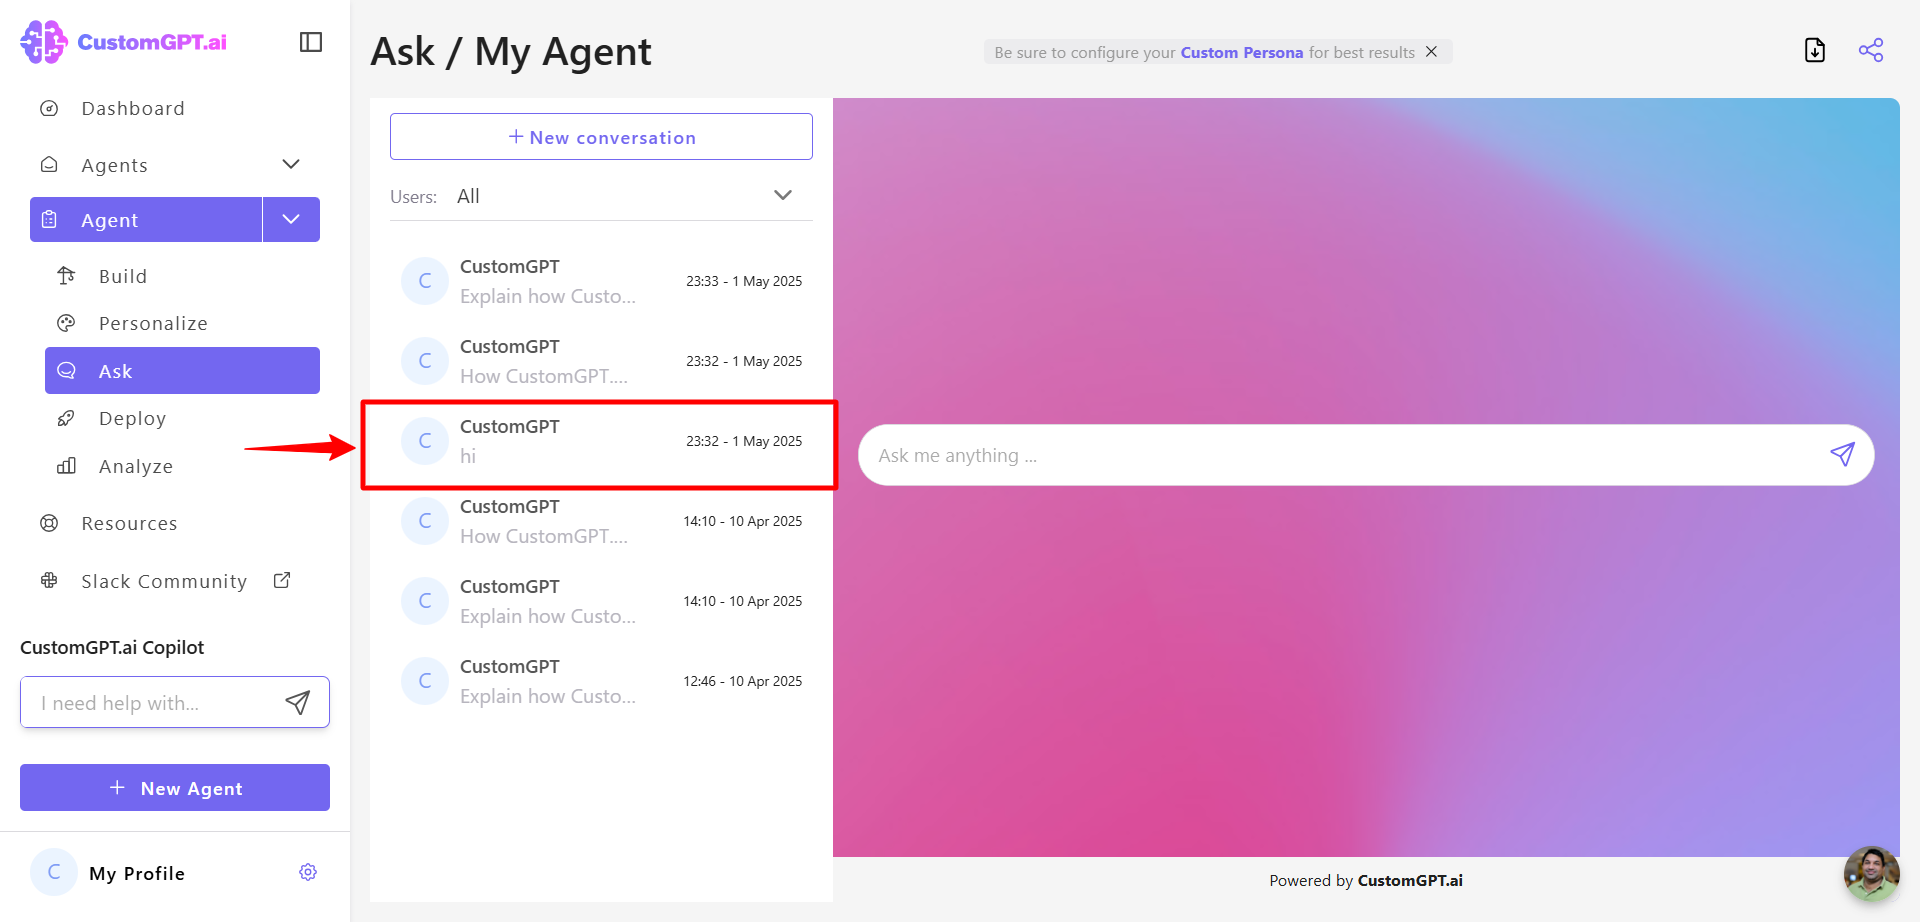Click avatar of the 'hi' conversation
The height and width of the screenshot is (922, 1920).
(425, 441)
